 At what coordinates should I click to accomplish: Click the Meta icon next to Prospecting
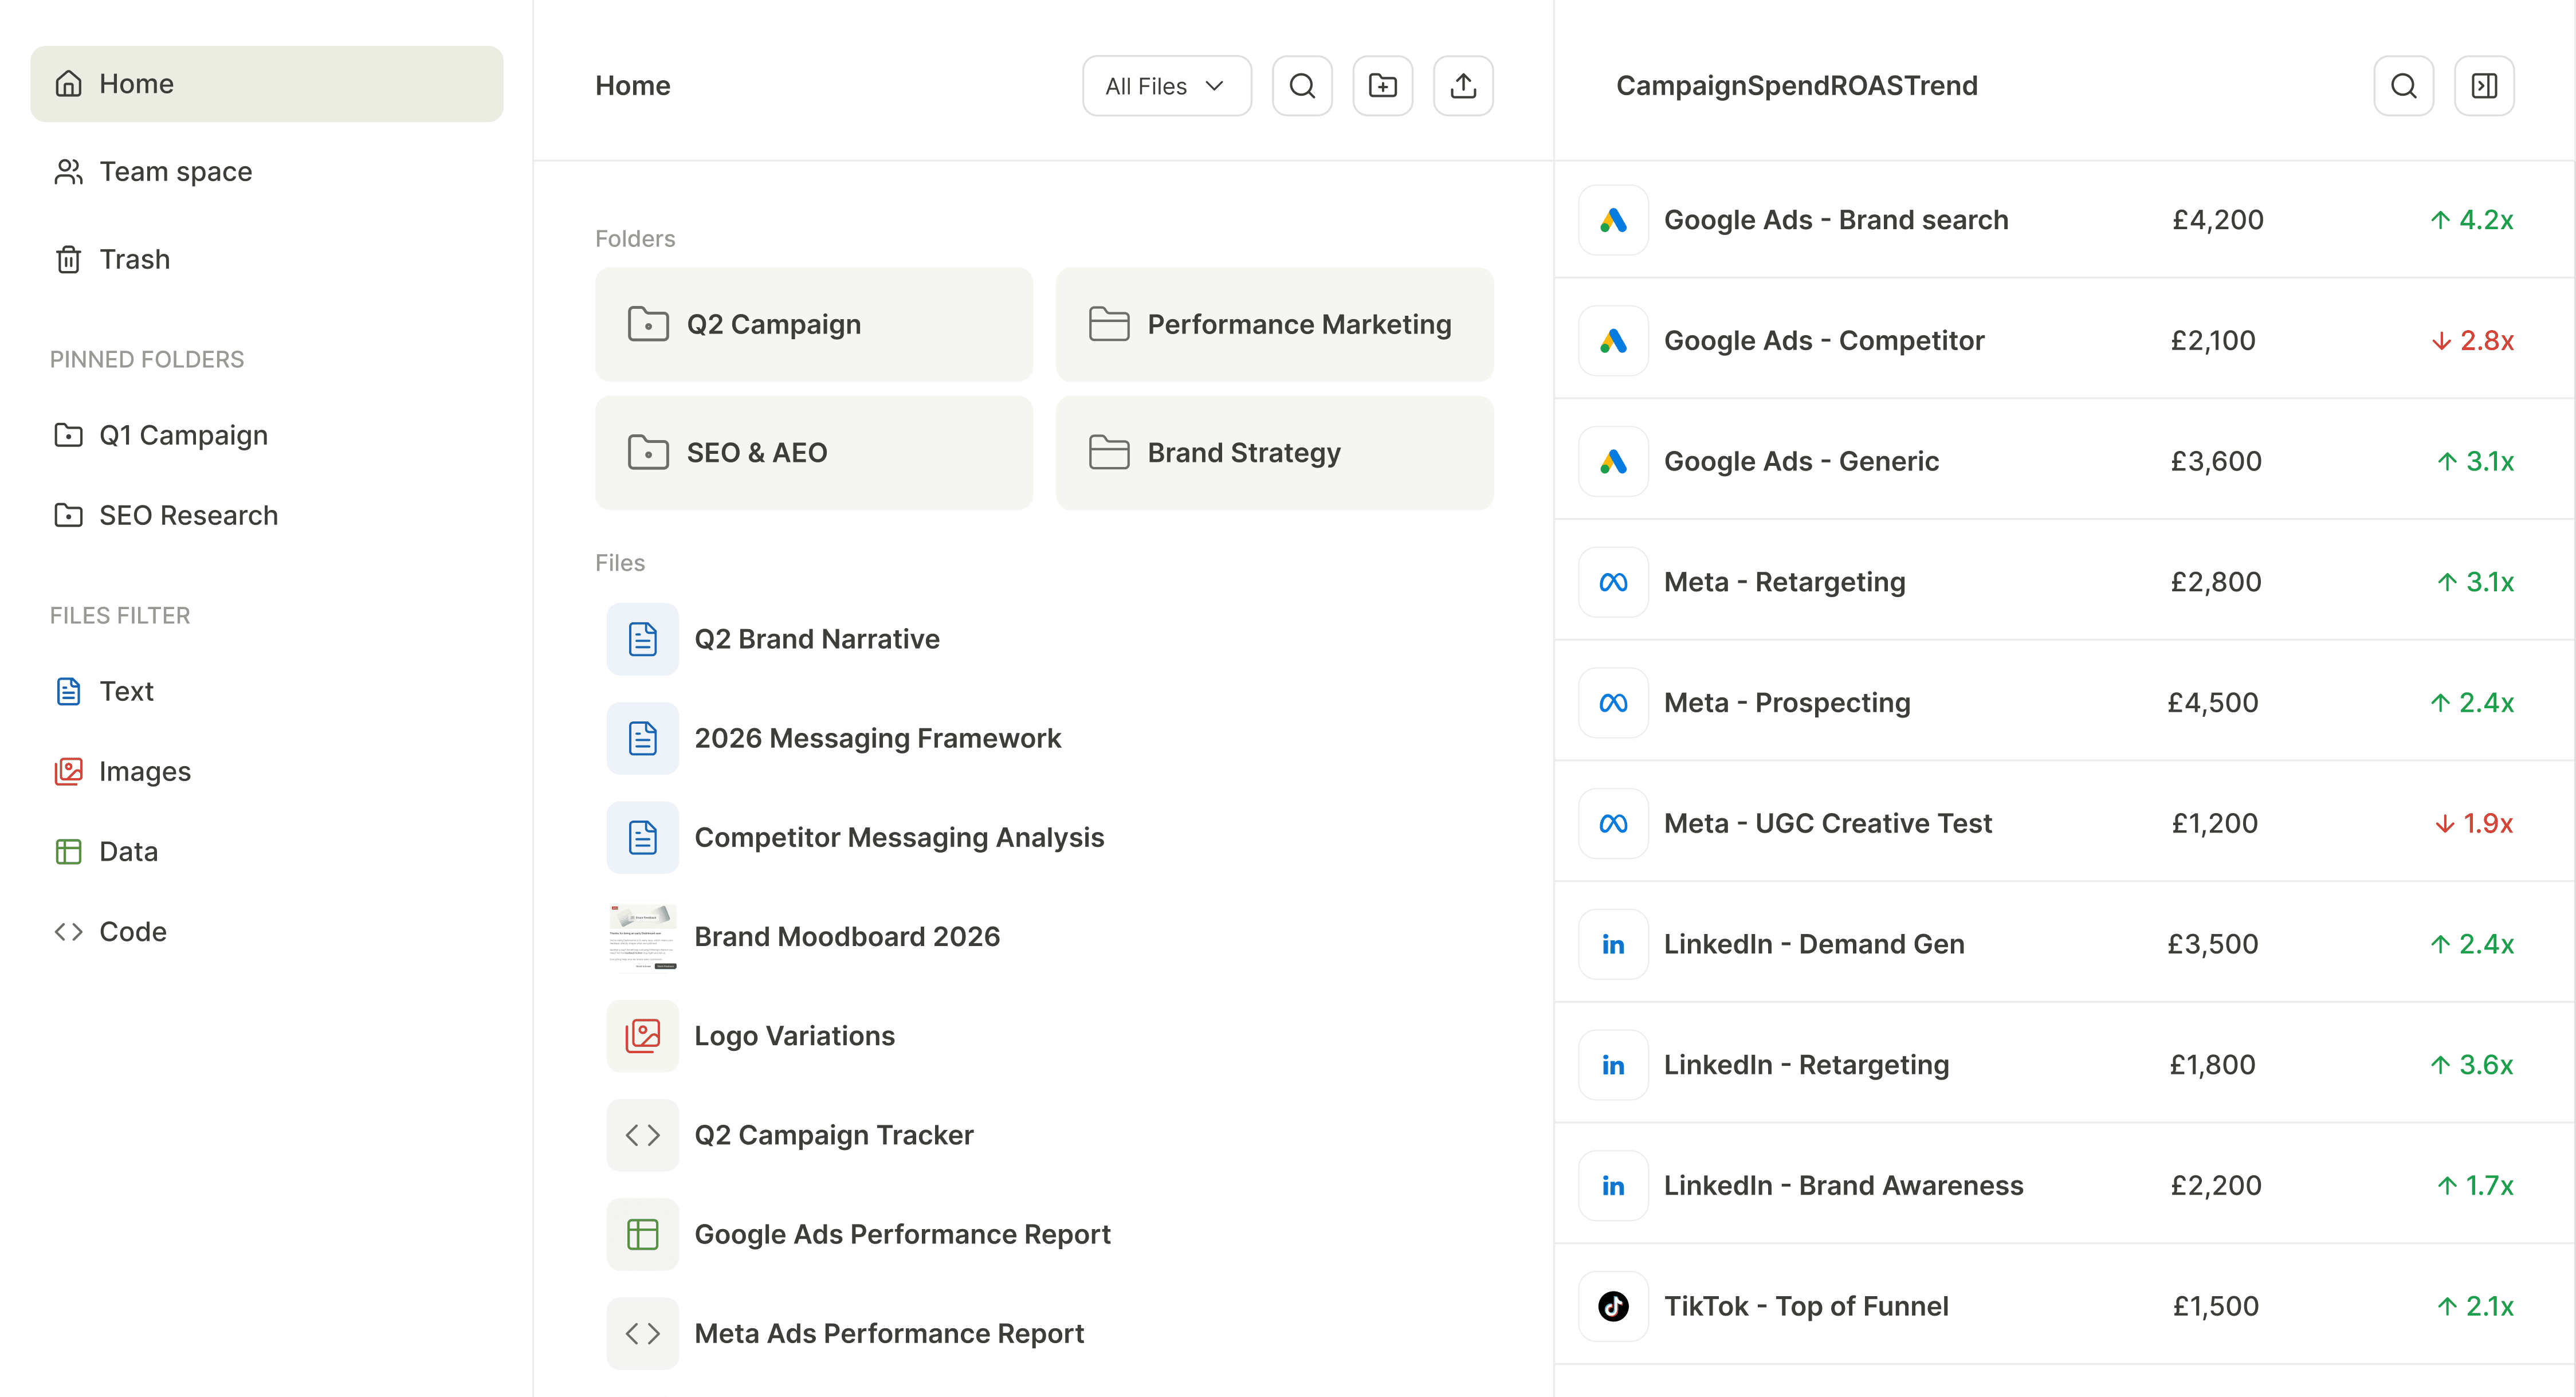pyautogui.click(x=1613, y=702)
